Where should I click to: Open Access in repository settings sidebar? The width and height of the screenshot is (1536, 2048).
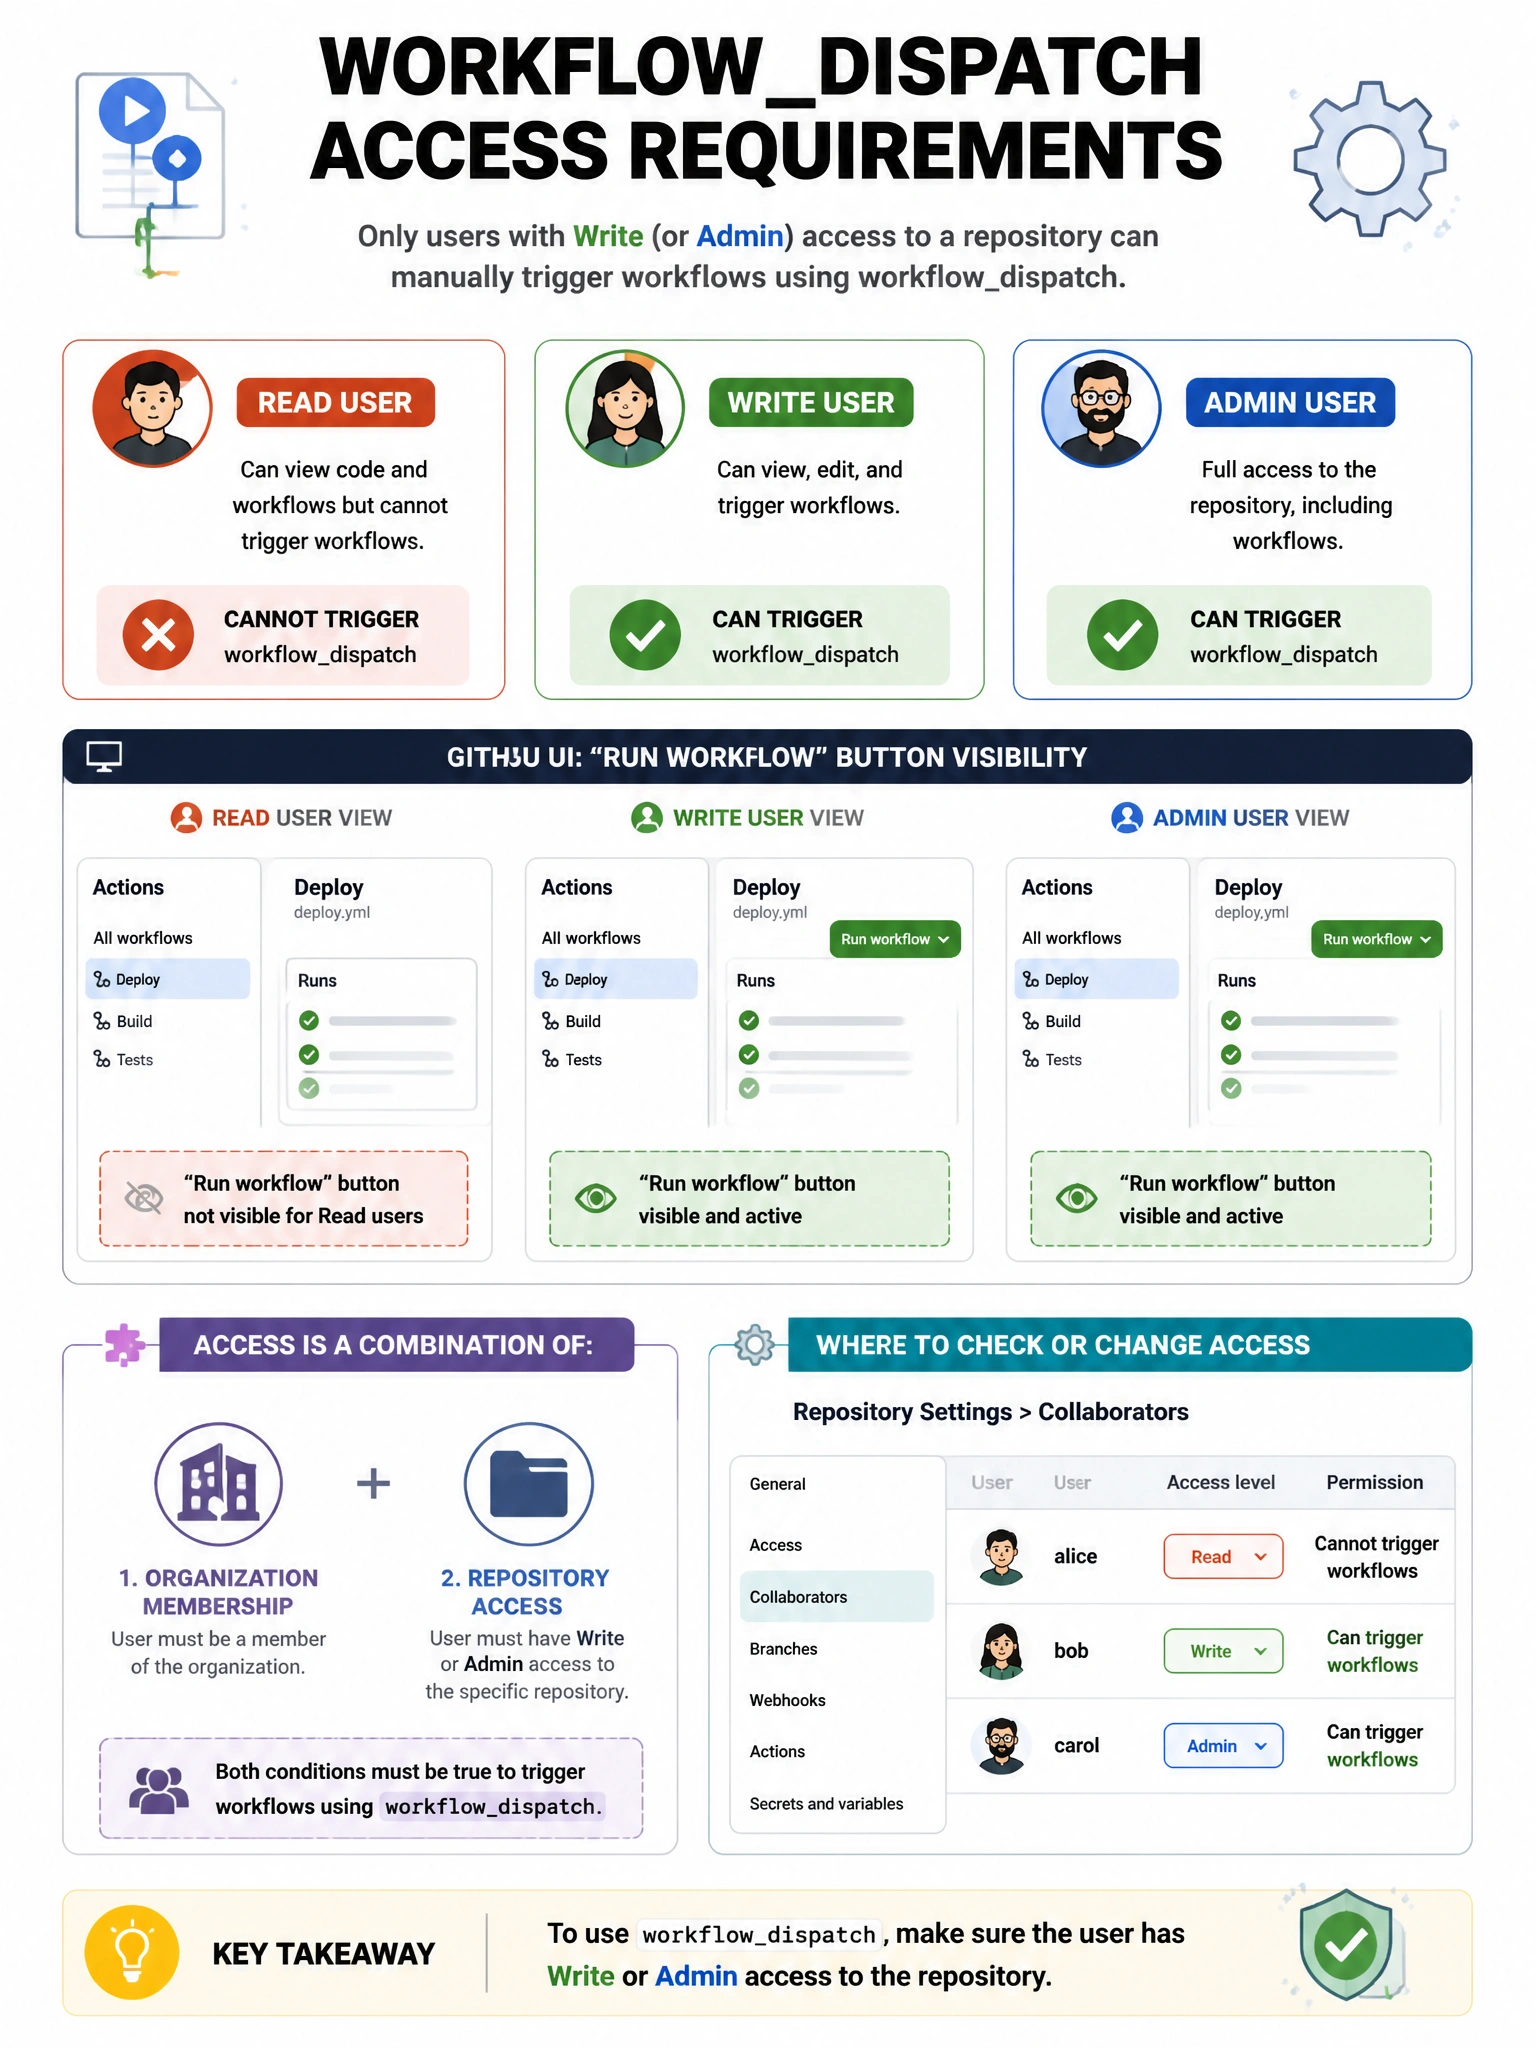click(775, 1545)
